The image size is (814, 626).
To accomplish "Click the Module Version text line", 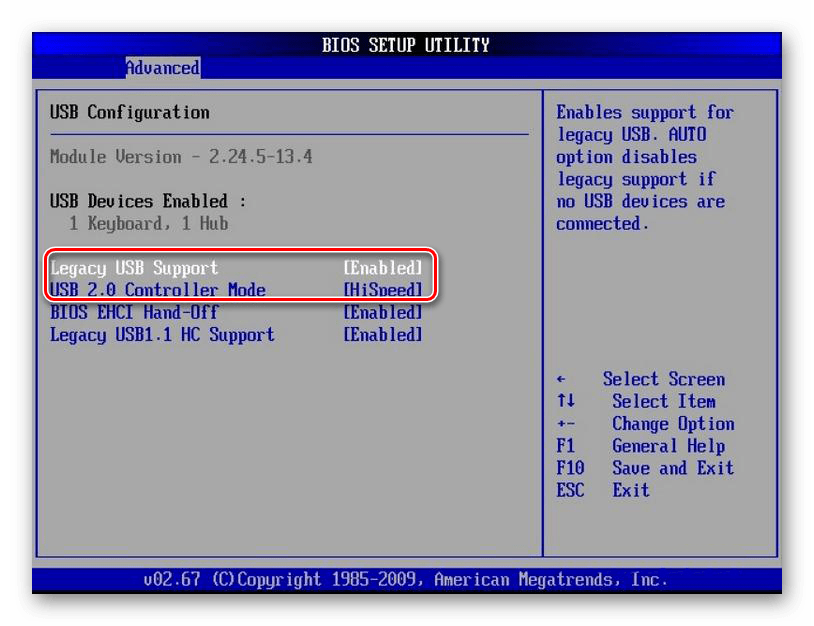I will tap(181, 157).
